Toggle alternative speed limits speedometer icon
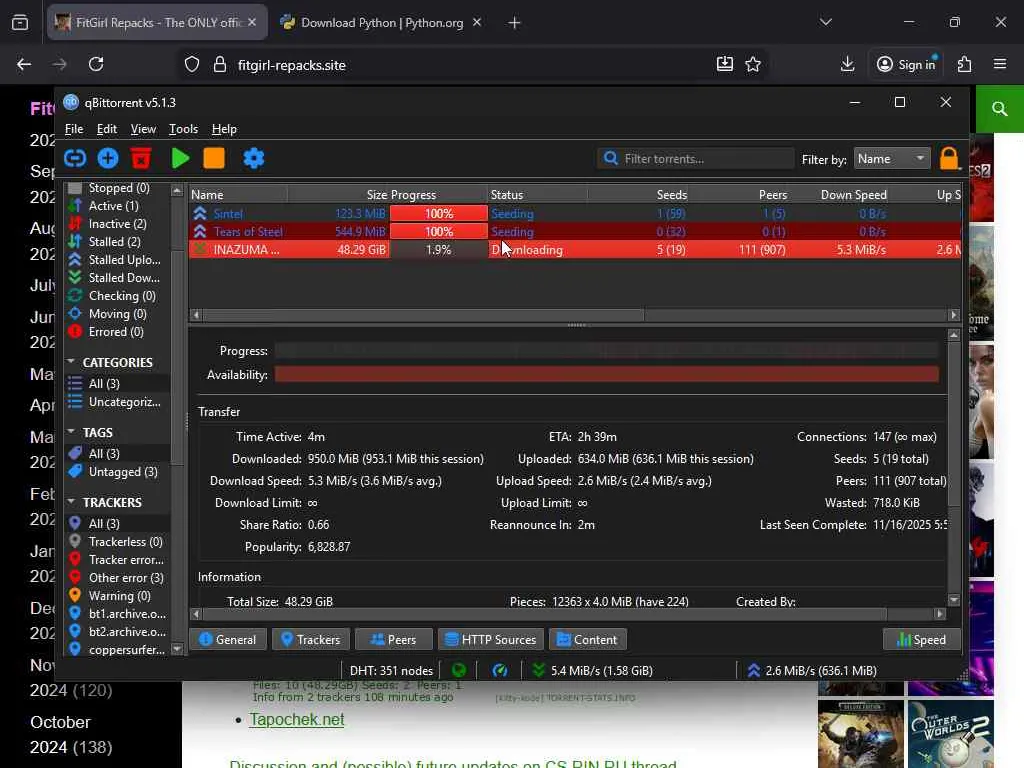The height and width of the screenshot is (768, 1024). tap(500, 670)
